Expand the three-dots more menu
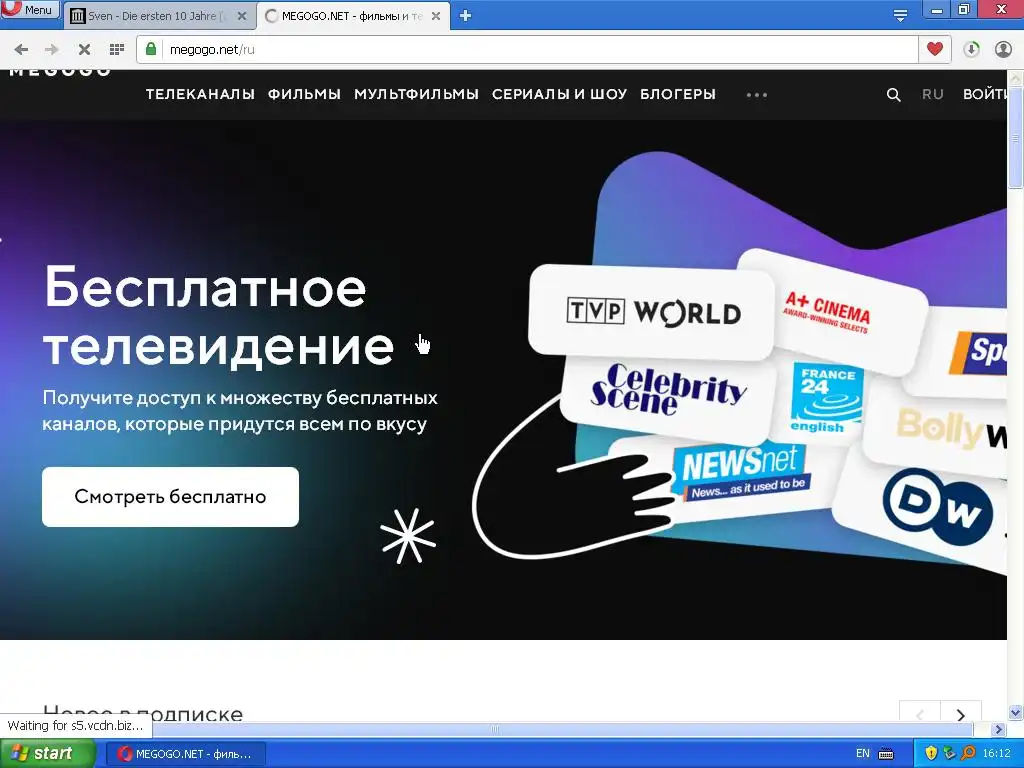Viewport: 1024px width, 768px height. (757, 95)
